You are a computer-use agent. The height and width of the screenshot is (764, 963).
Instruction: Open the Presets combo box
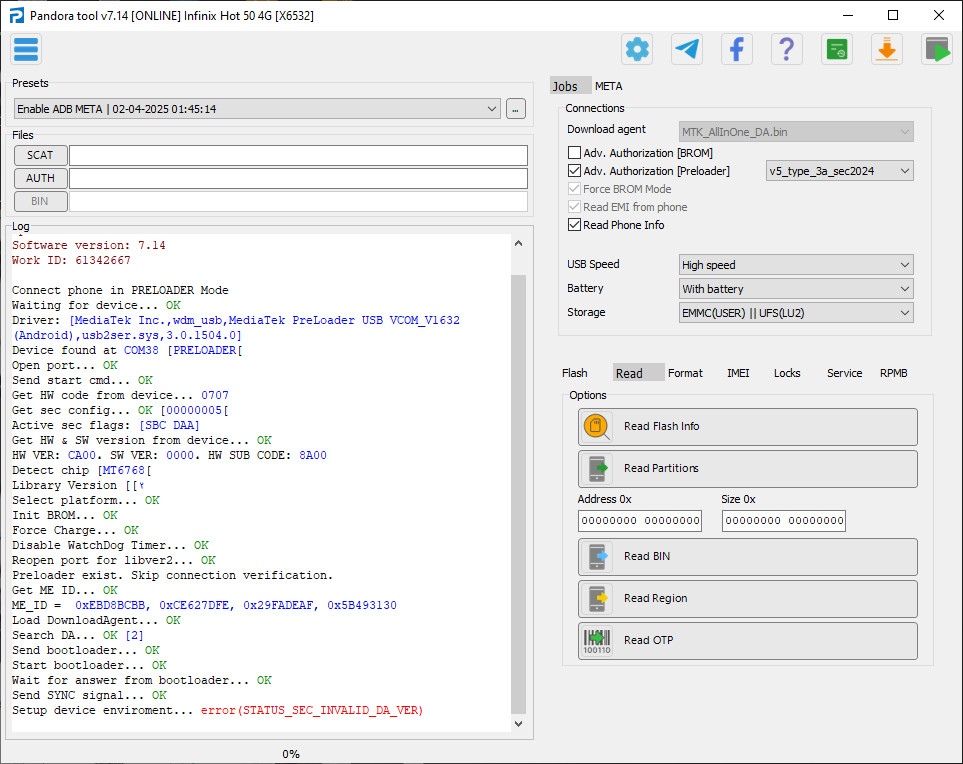(257, 109)
